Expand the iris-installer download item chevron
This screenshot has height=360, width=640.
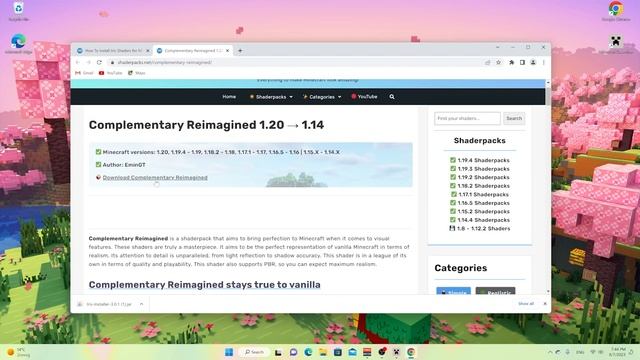pyautogui.click(x=141, y=304)
